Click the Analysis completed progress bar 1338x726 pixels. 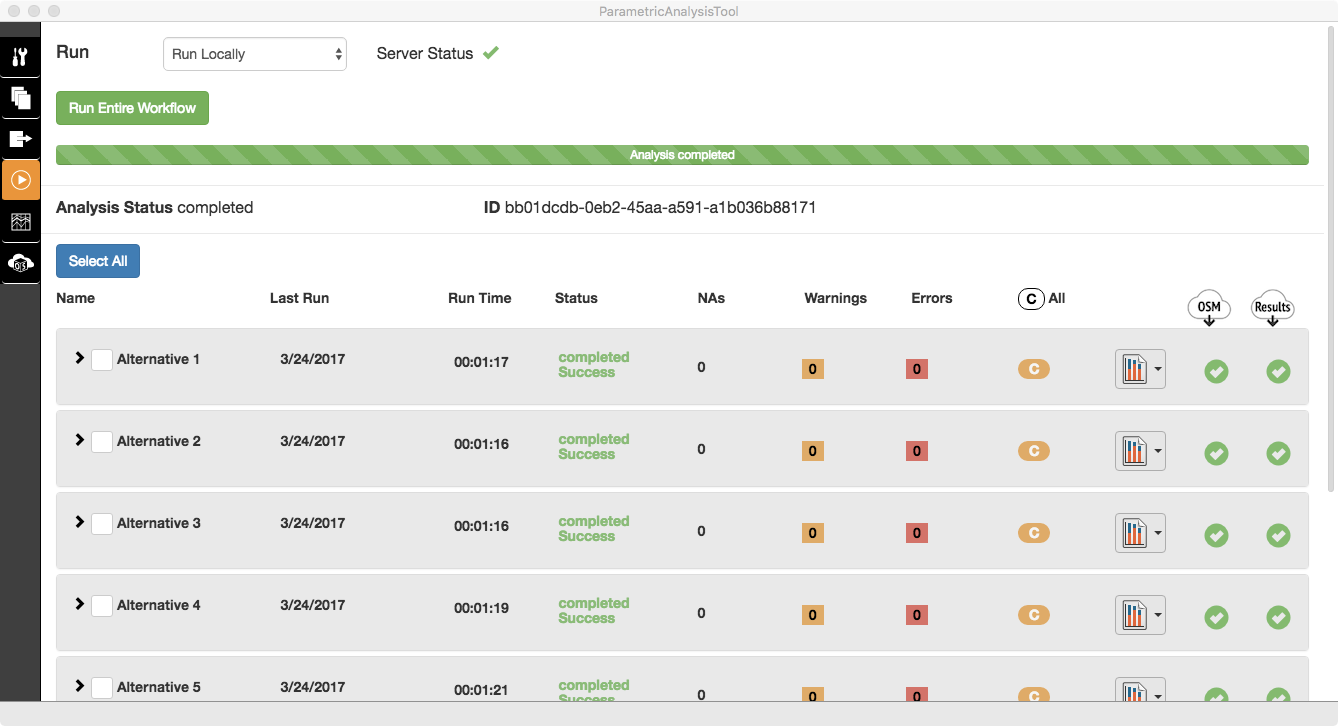(682, 155)
